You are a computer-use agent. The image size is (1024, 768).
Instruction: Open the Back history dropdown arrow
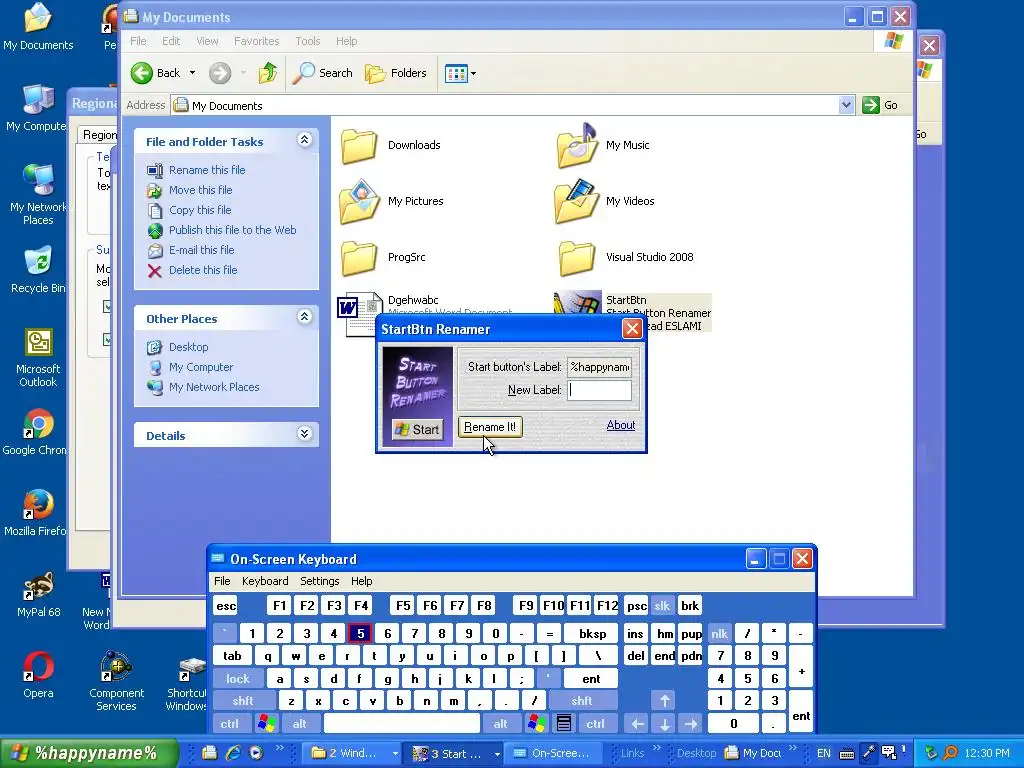pyautogui.click(x=192, y=73)
